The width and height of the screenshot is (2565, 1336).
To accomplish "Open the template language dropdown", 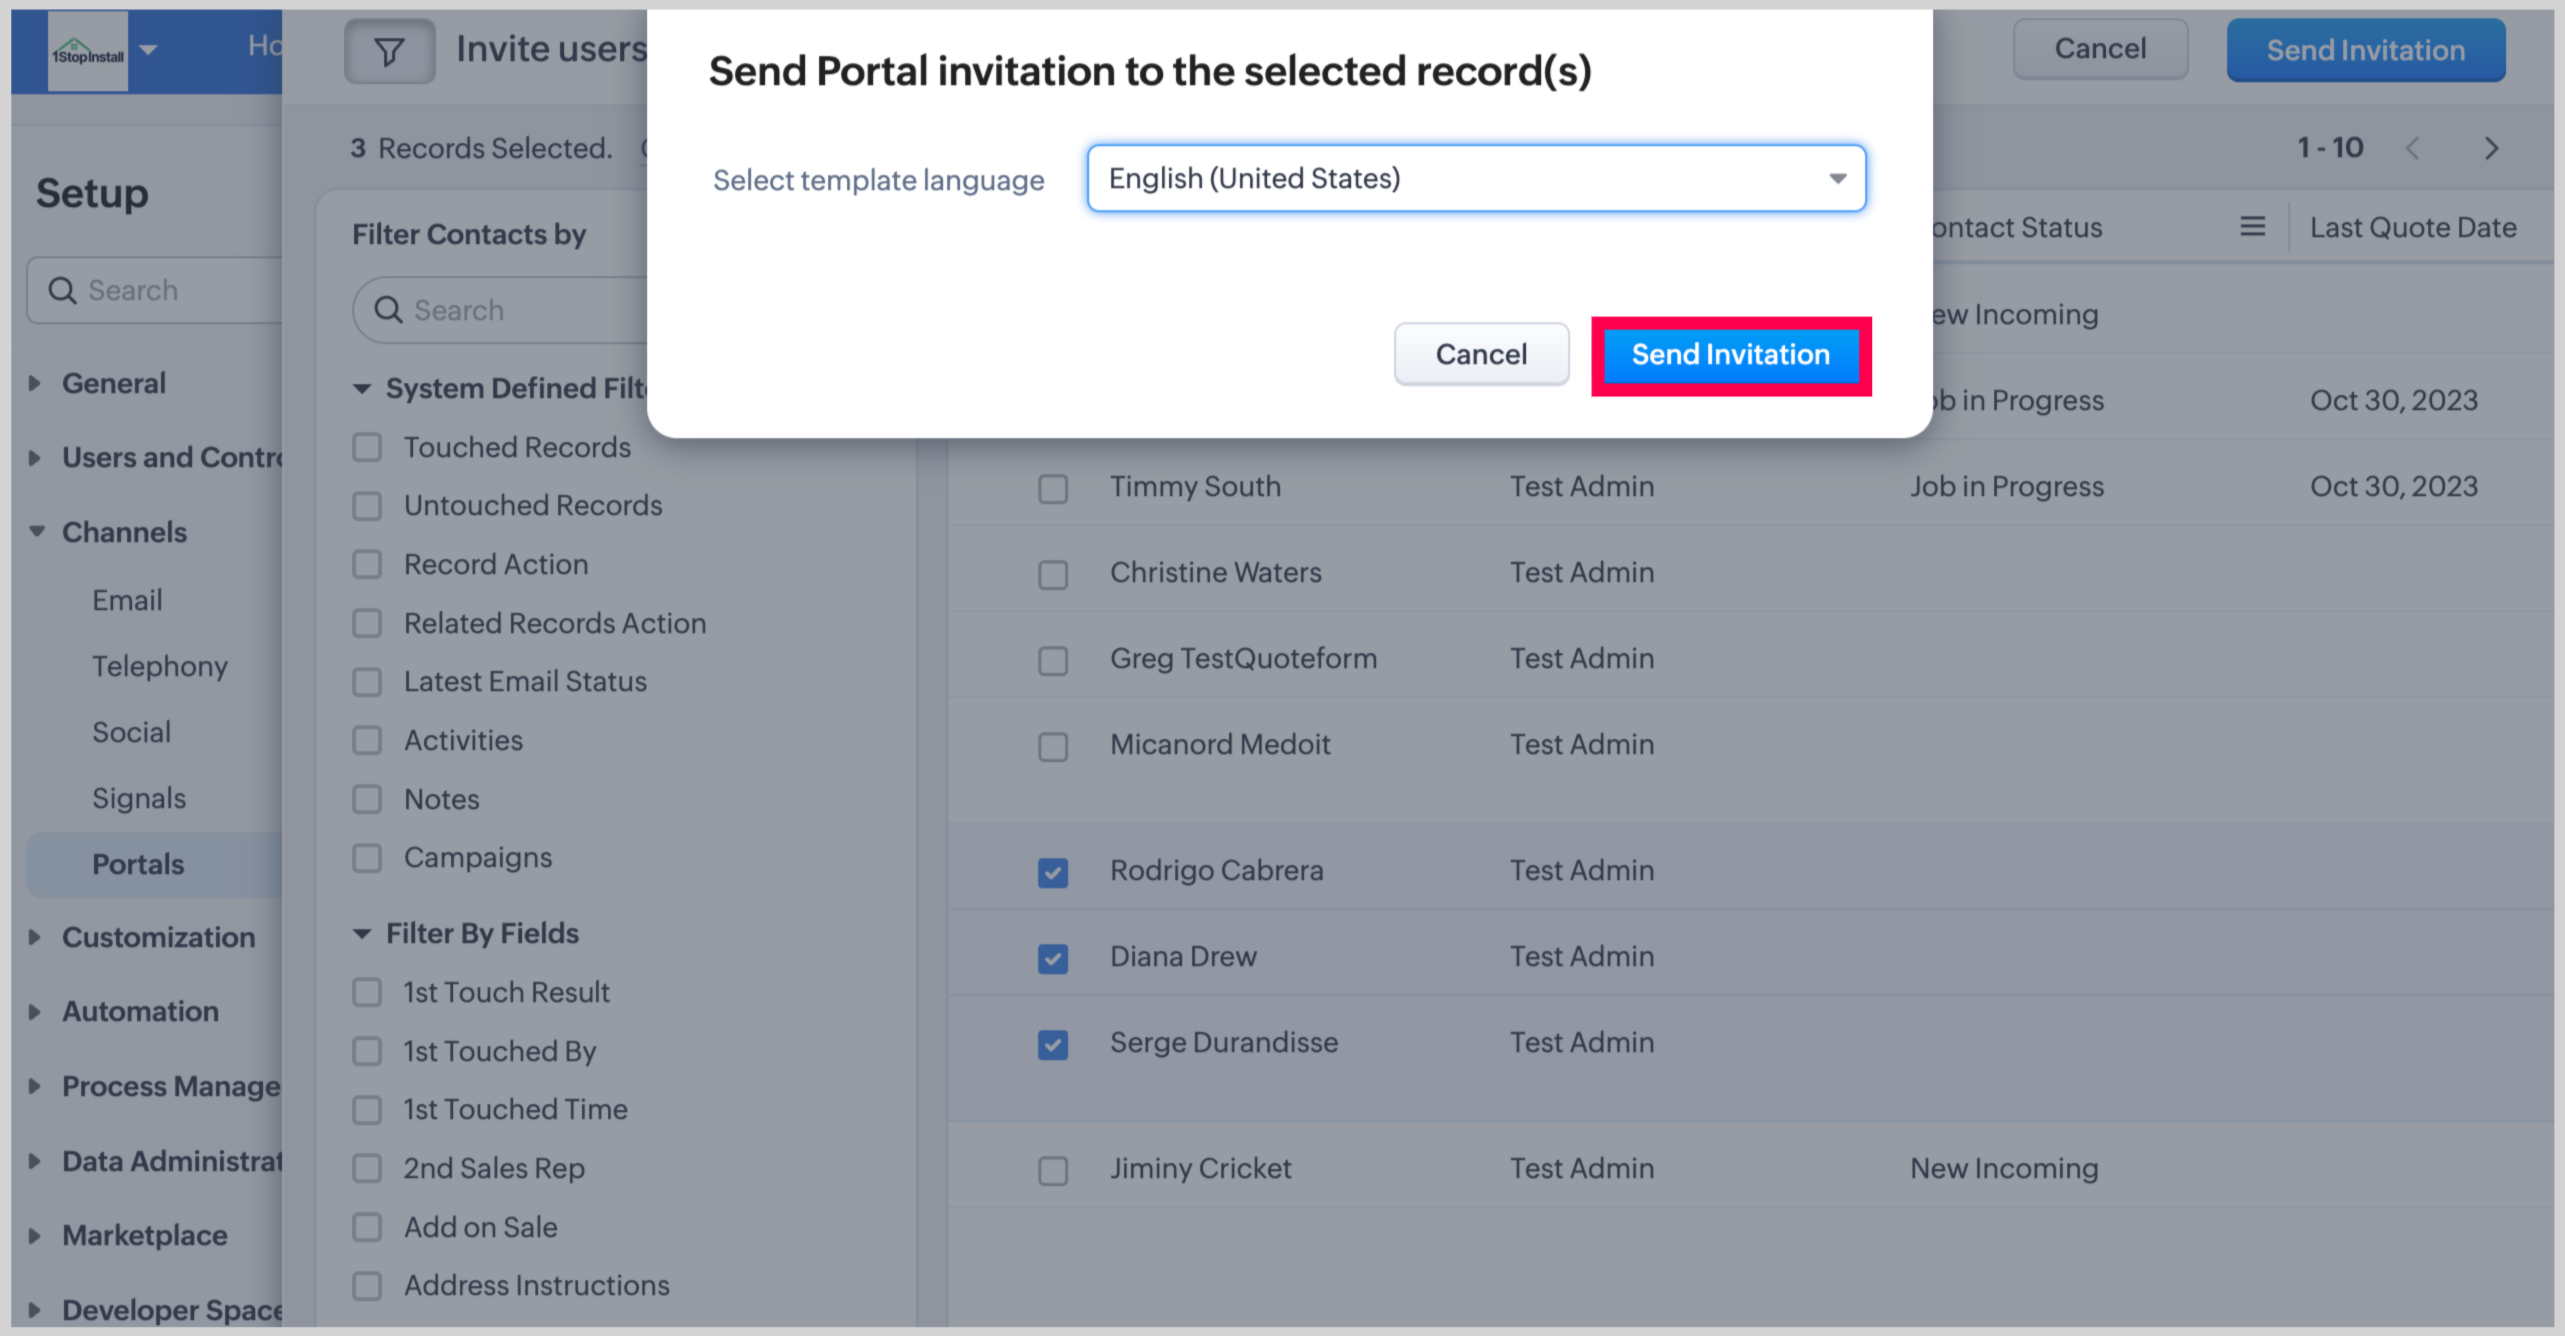I will click(1476, 178).
